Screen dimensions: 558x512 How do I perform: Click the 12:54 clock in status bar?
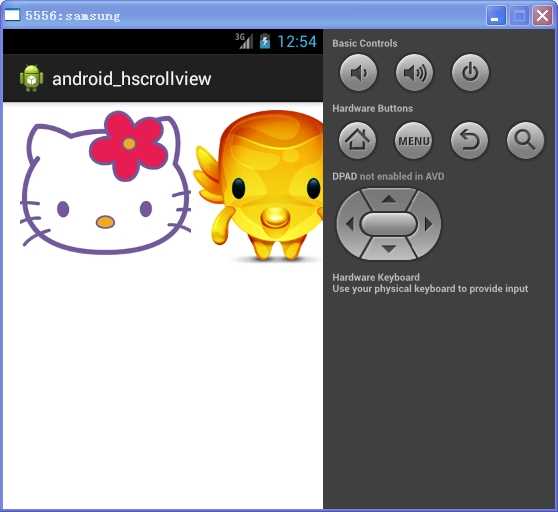coord(297,42)
